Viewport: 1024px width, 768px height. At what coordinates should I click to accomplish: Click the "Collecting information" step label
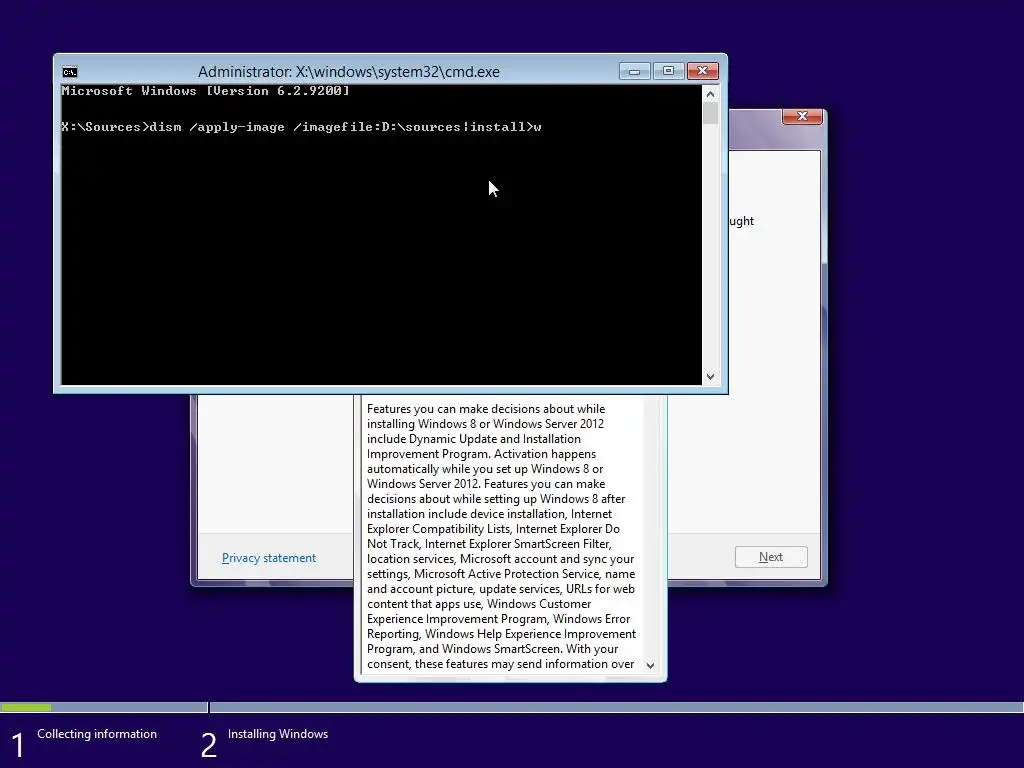97,734
